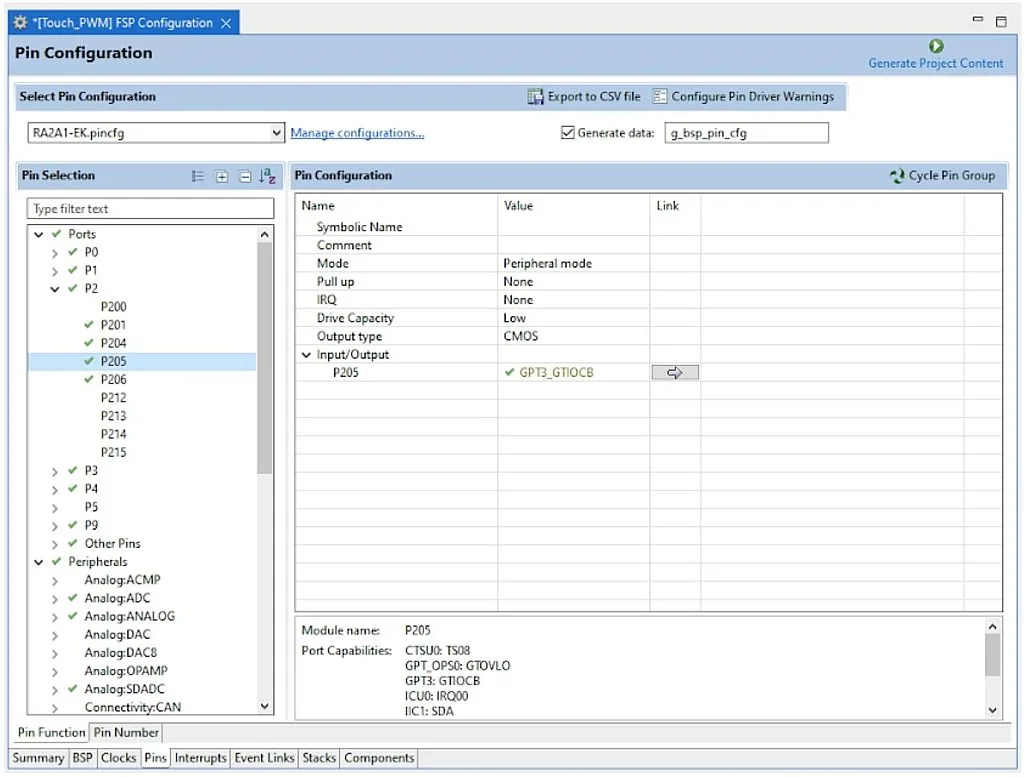Click the Cycle Pin Group icon
The image size is (1024, 777).
(x=897, y=176)
